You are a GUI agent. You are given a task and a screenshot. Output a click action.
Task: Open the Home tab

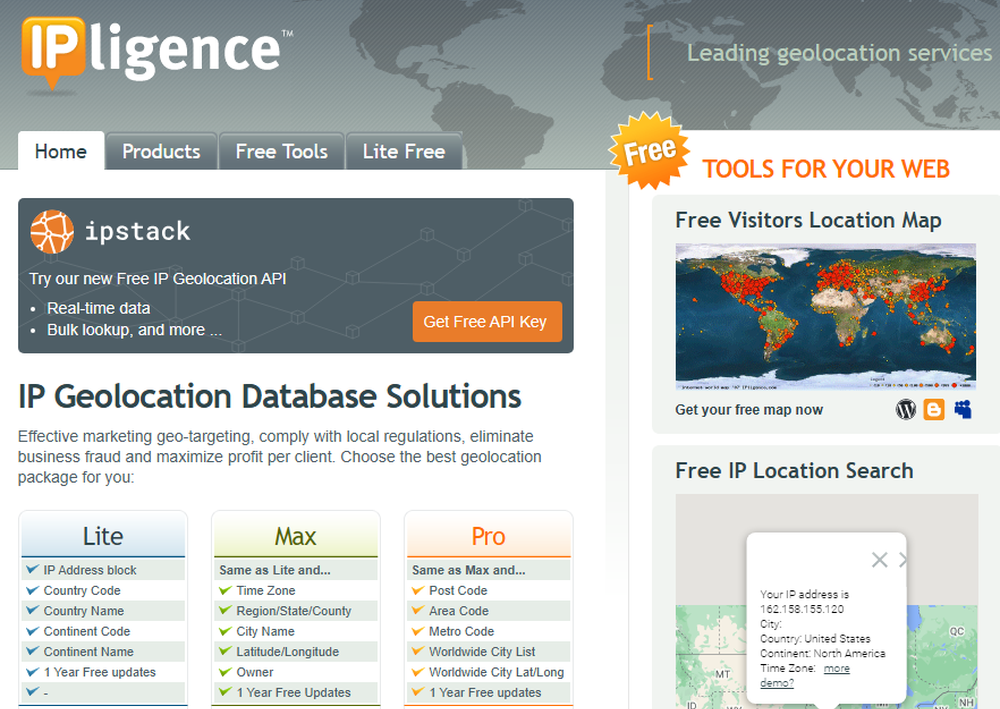[61, 151]
